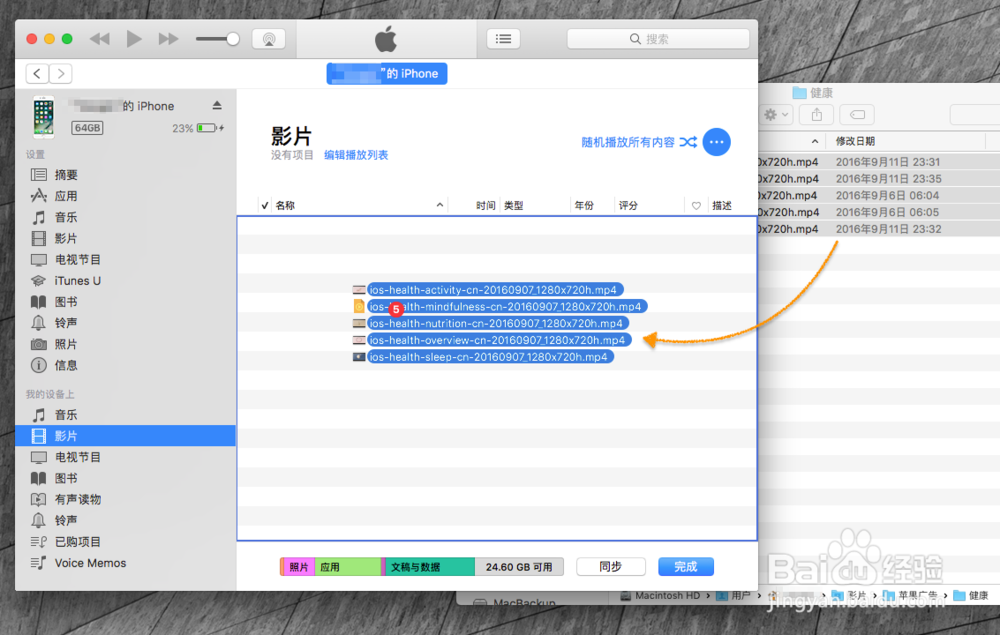Click 随机播放所有内容 shuffle link

pyautogui.click(x=628, y=142)
